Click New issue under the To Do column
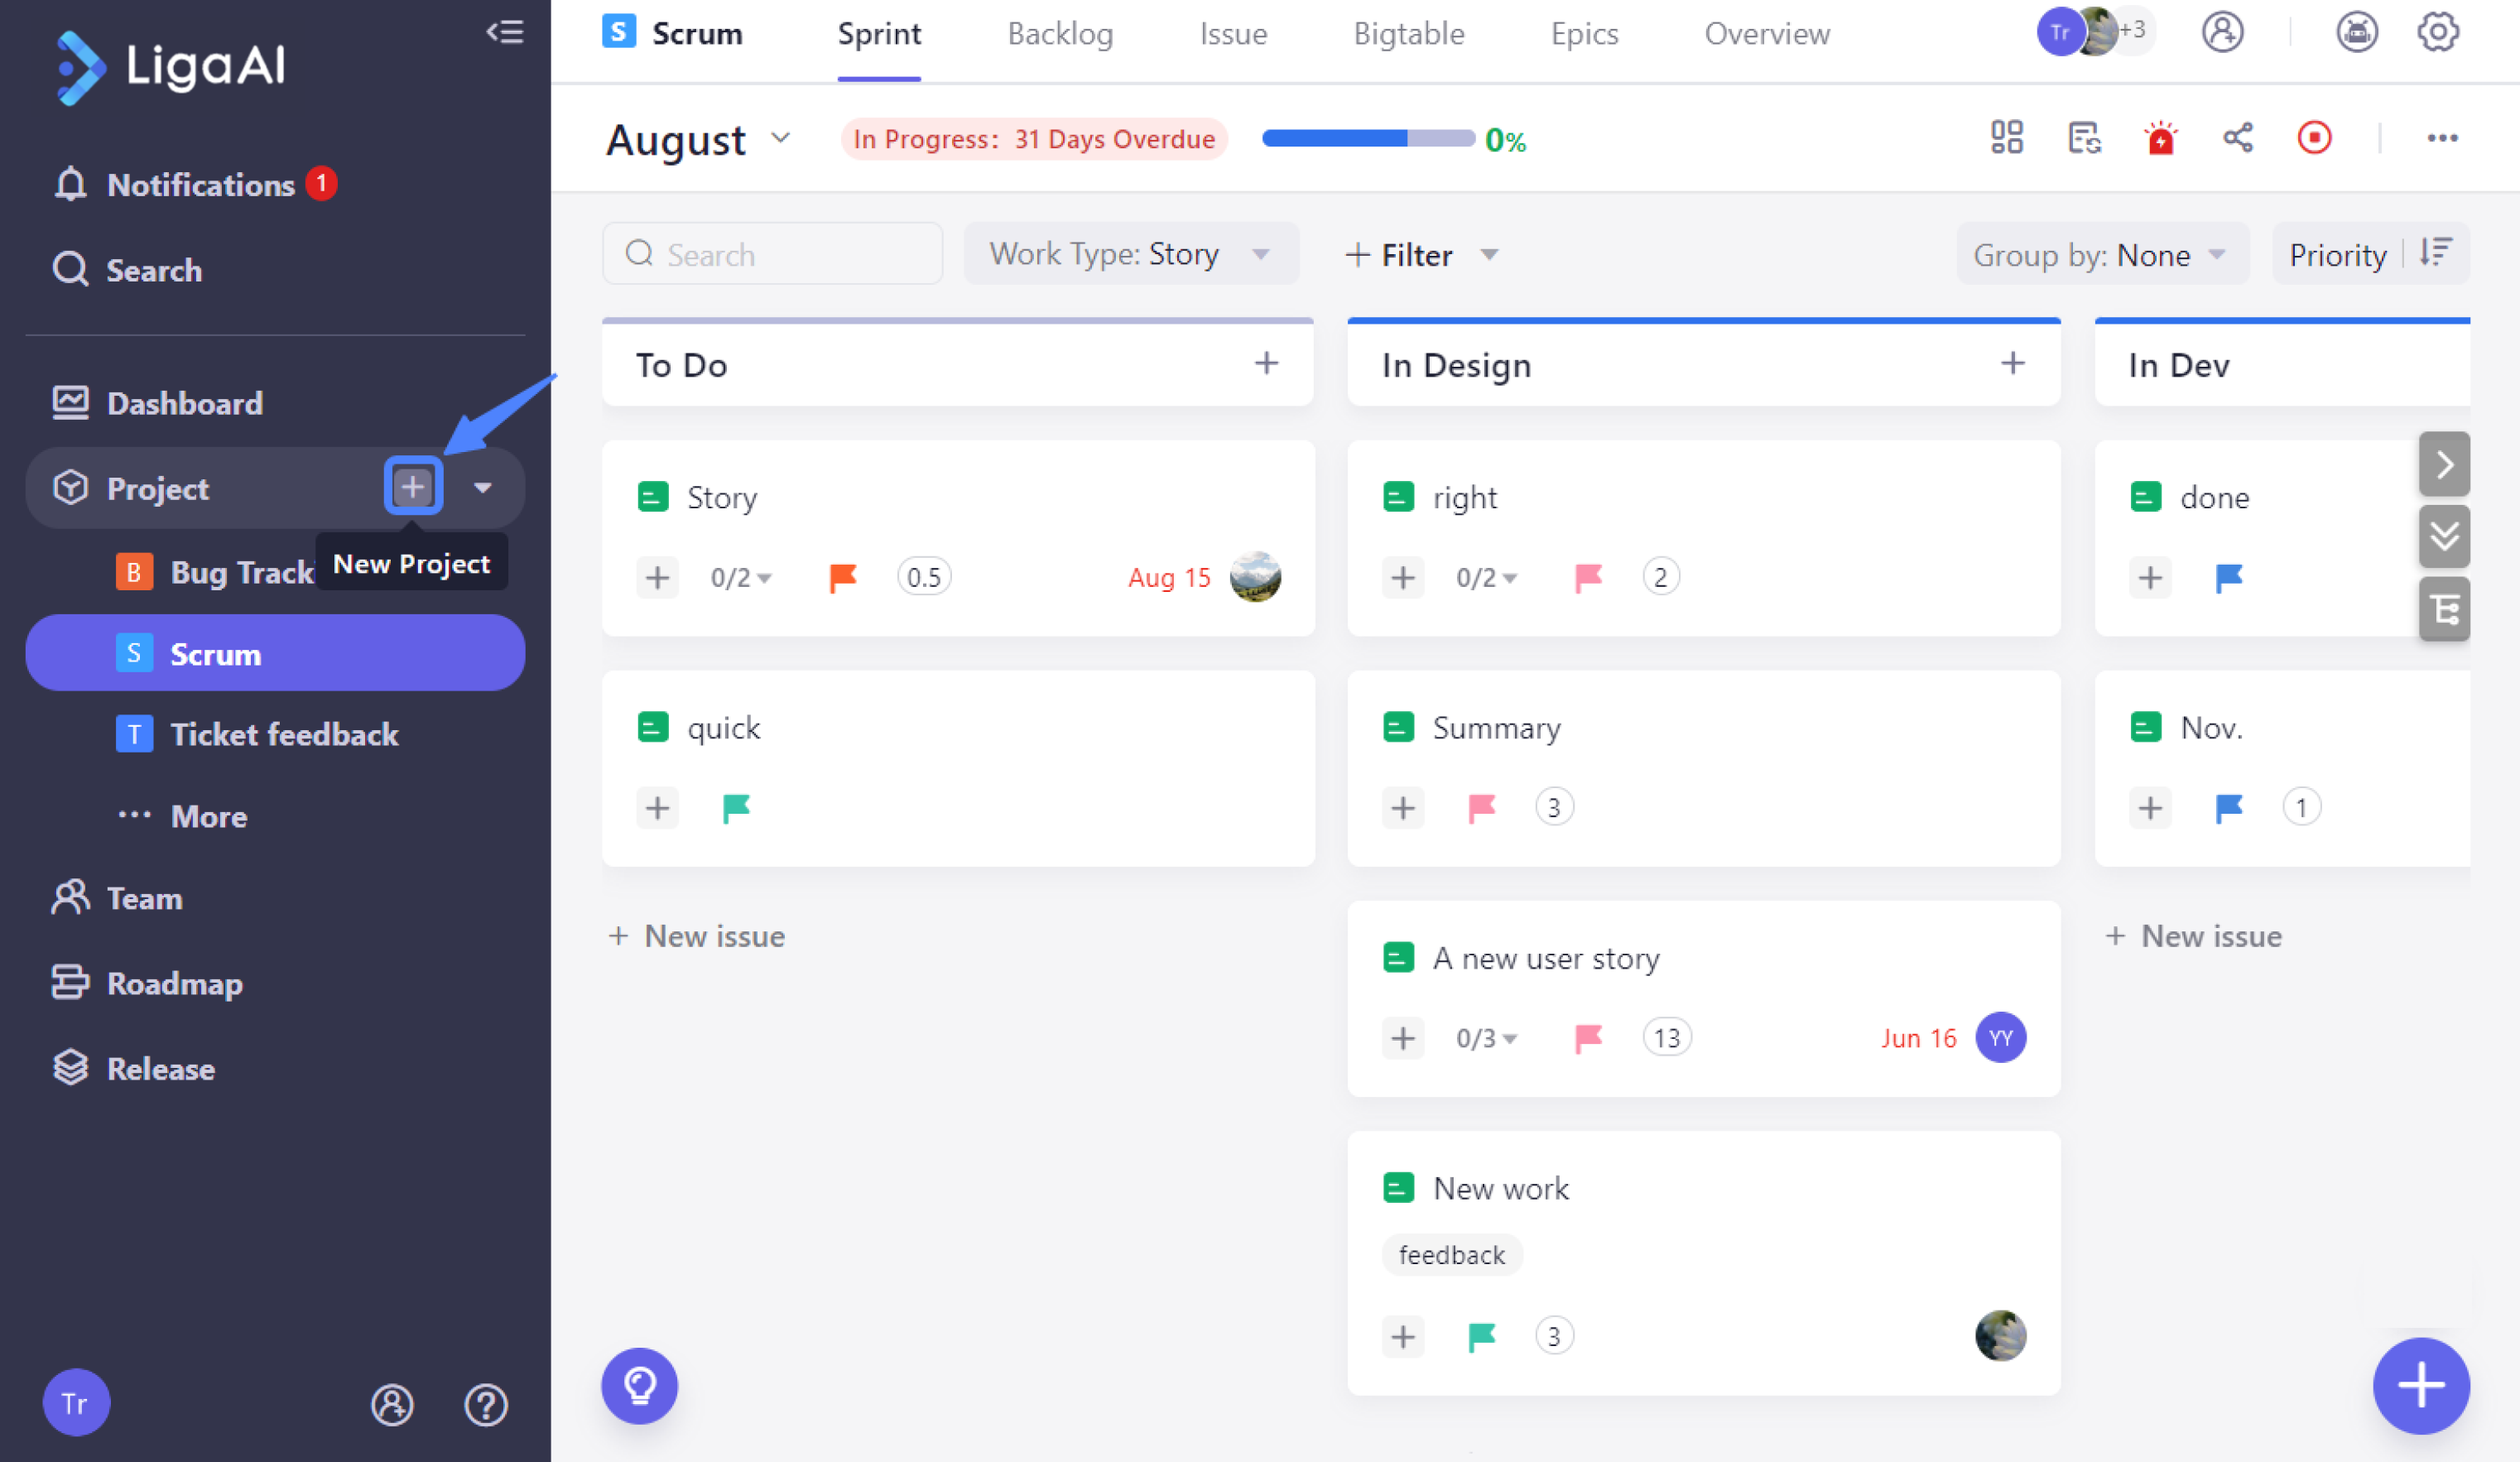Image resolution: width=2520 pixels, height=1462 pixels. (x=697, y=936)
